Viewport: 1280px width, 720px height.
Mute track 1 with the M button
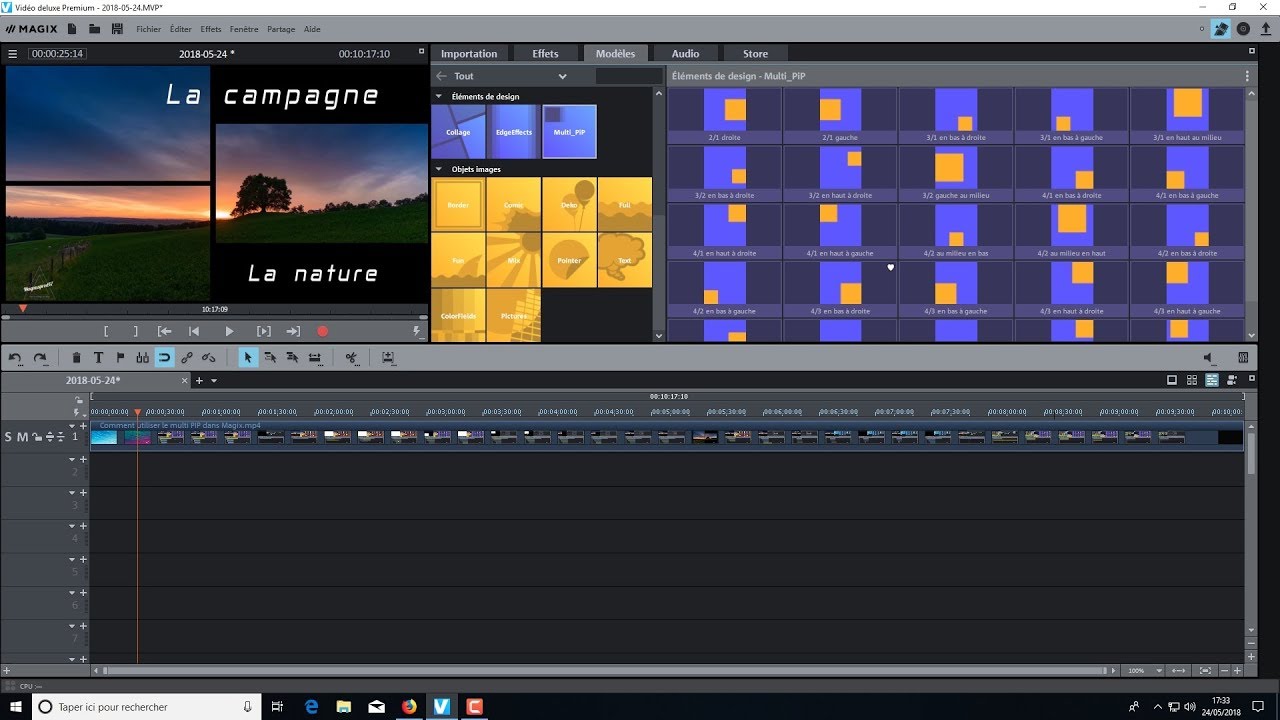click(x=22, y=437)
